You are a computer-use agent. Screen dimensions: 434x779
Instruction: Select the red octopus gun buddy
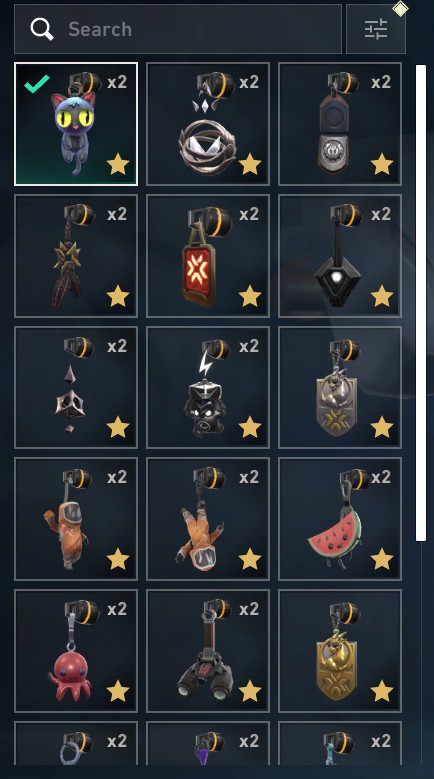[76, 651]
